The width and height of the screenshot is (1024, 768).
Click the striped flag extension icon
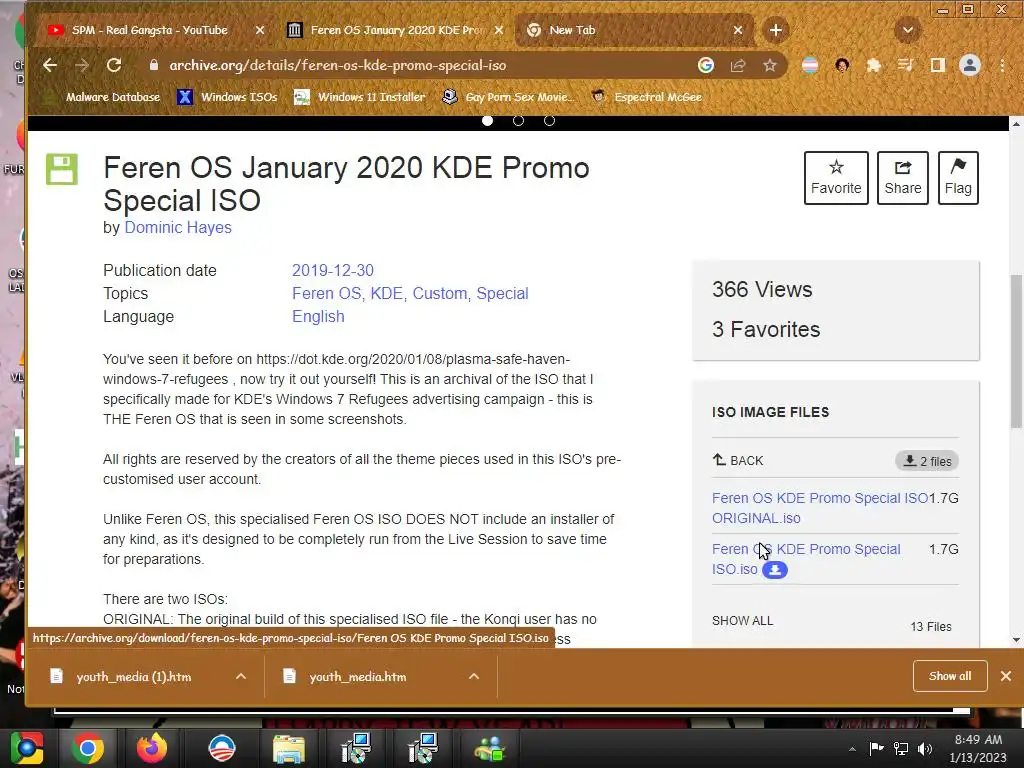pyautogui.click(x=810, y=65)
